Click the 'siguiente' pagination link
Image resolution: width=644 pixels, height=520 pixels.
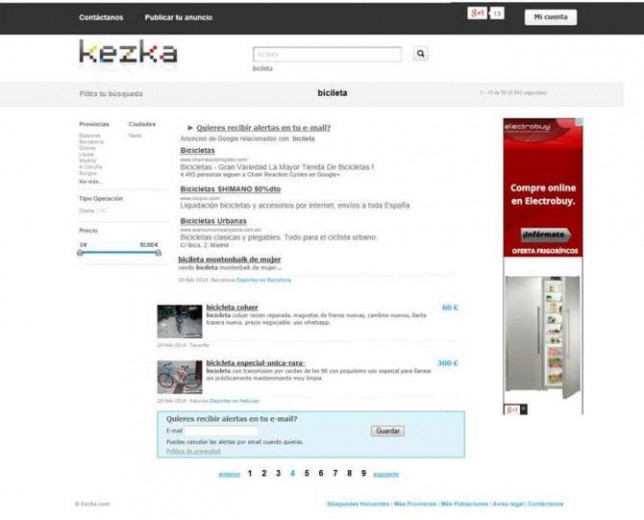(x=386, y=474)
